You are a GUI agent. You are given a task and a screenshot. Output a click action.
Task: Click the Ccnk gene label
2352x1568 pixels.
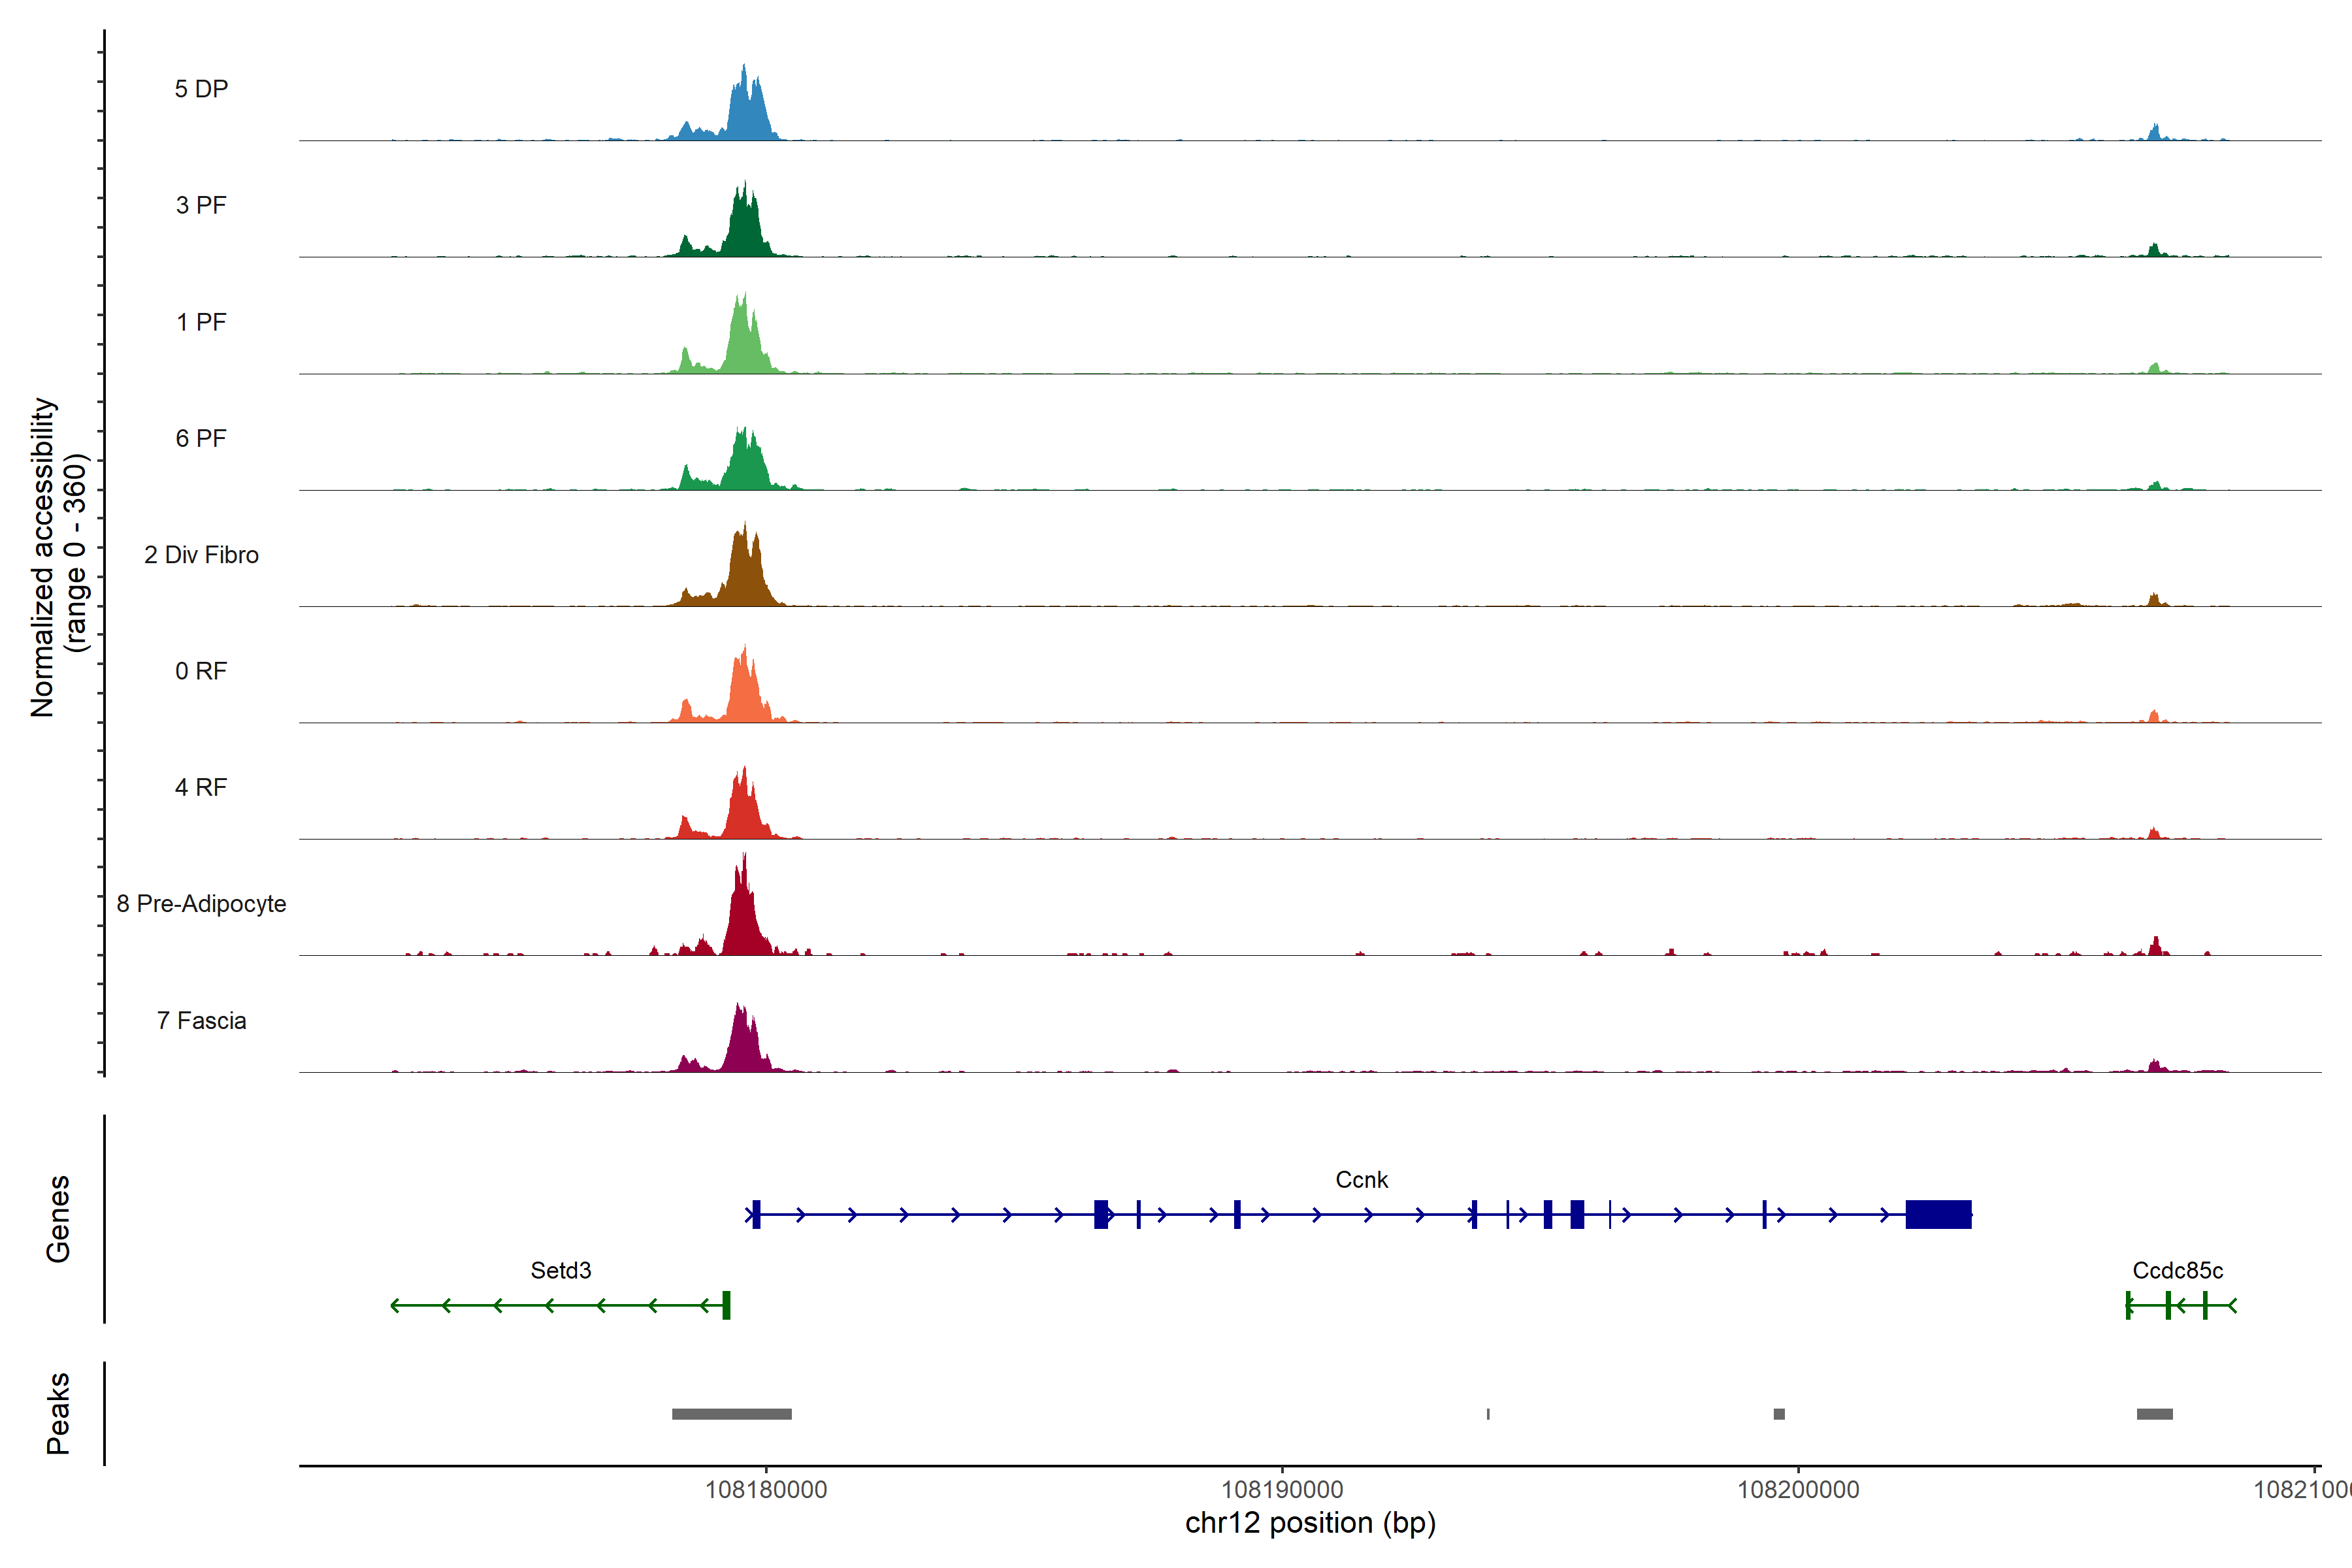pyautogui.click(x=1361, y=1180)
